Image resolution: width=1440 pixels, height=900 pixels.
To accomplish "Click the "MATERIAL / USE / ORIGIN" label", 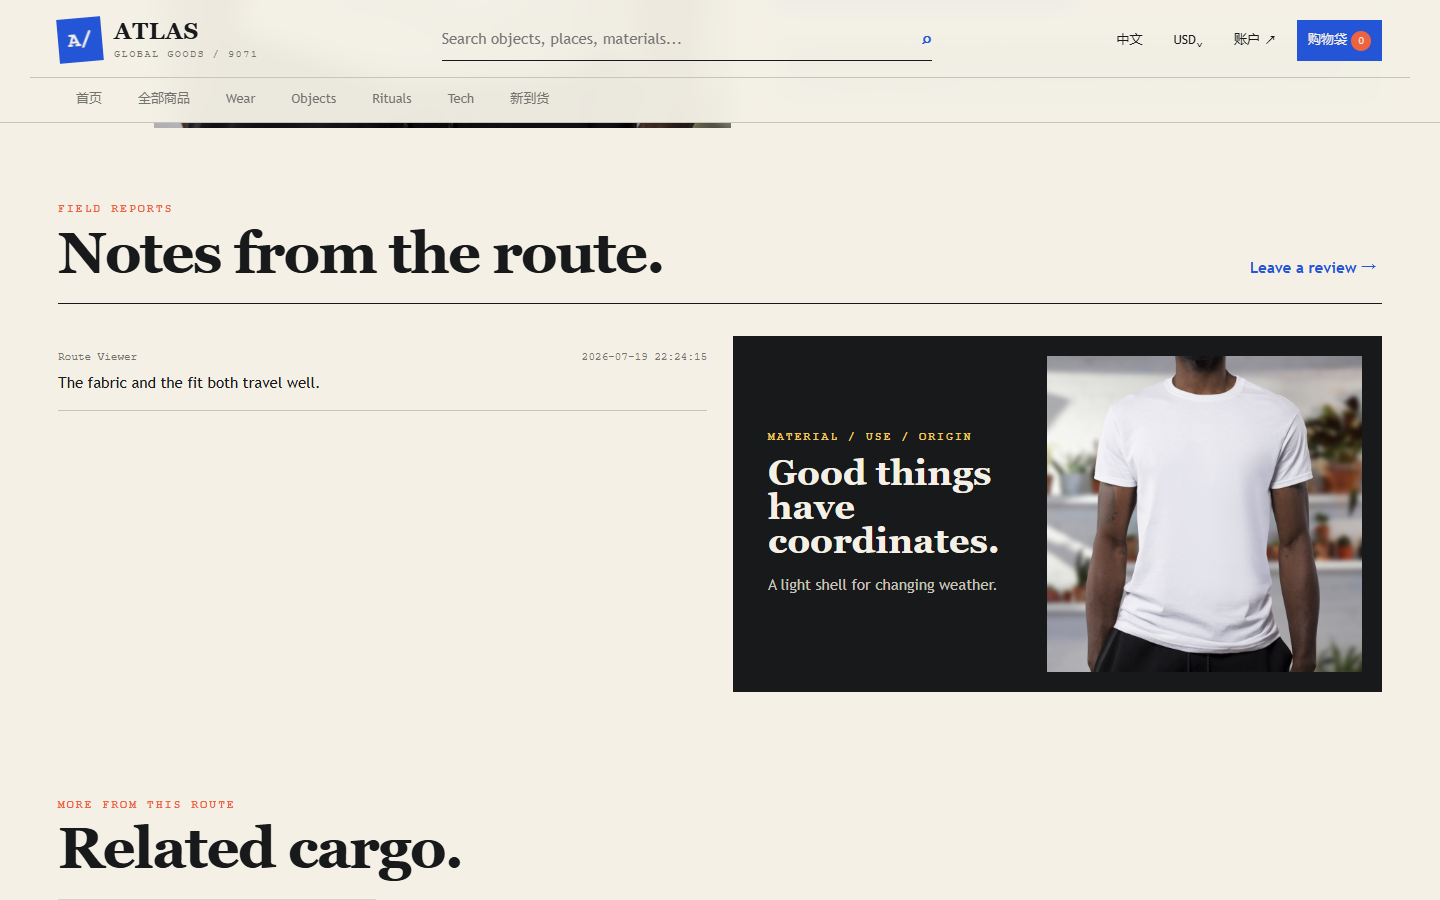I will click(x=869, y=437).
